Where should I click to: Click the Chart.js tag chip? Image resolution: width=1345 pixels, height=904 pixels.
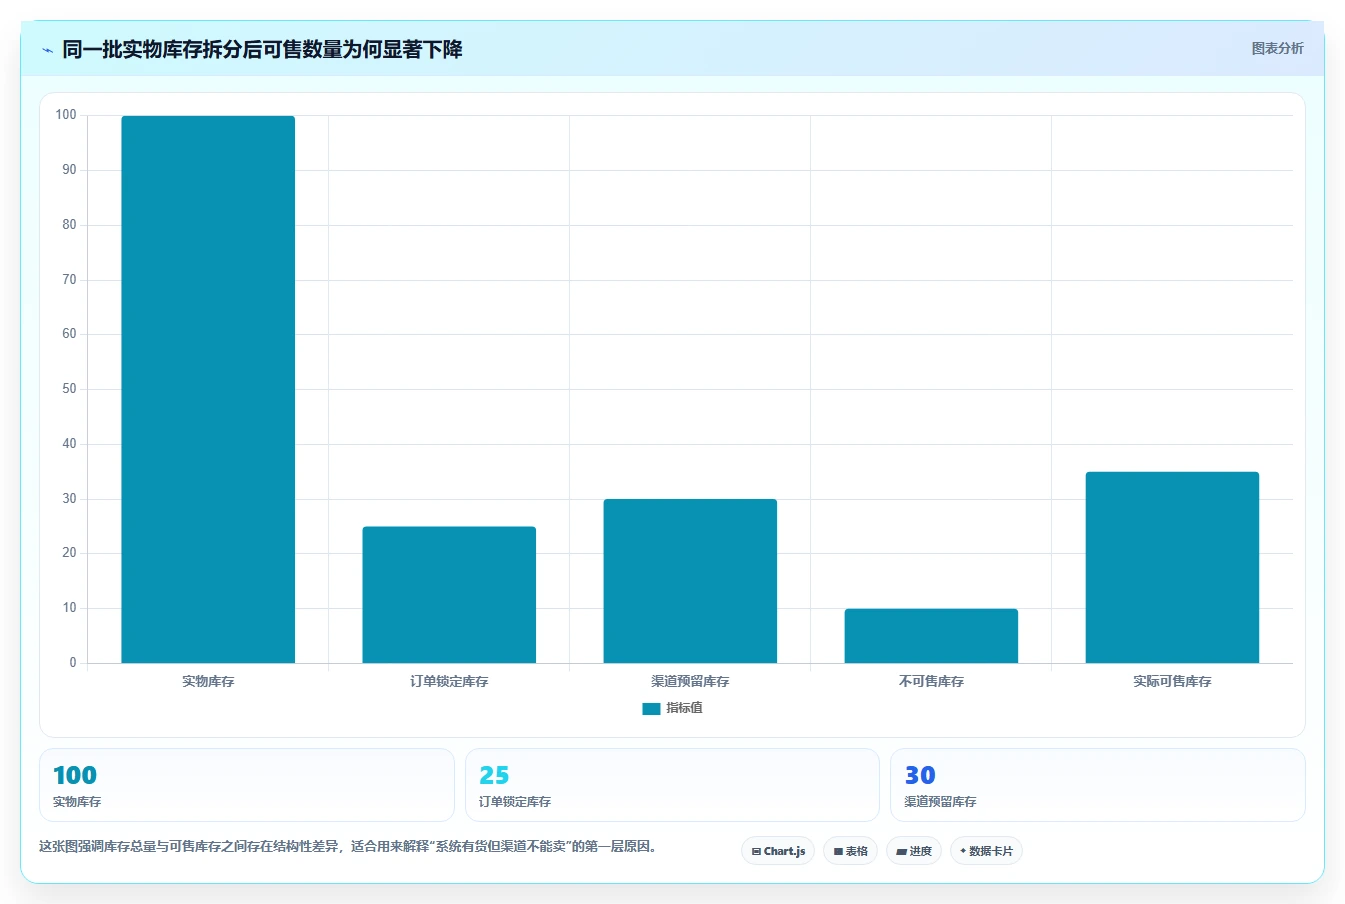pyautogui.click(x=778, y=851)
